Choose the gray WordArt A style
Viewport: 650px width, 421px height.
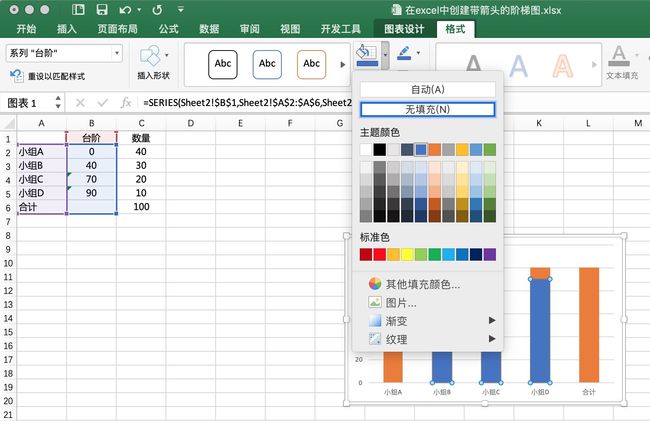pyautogui.click(x=473, y=65)
